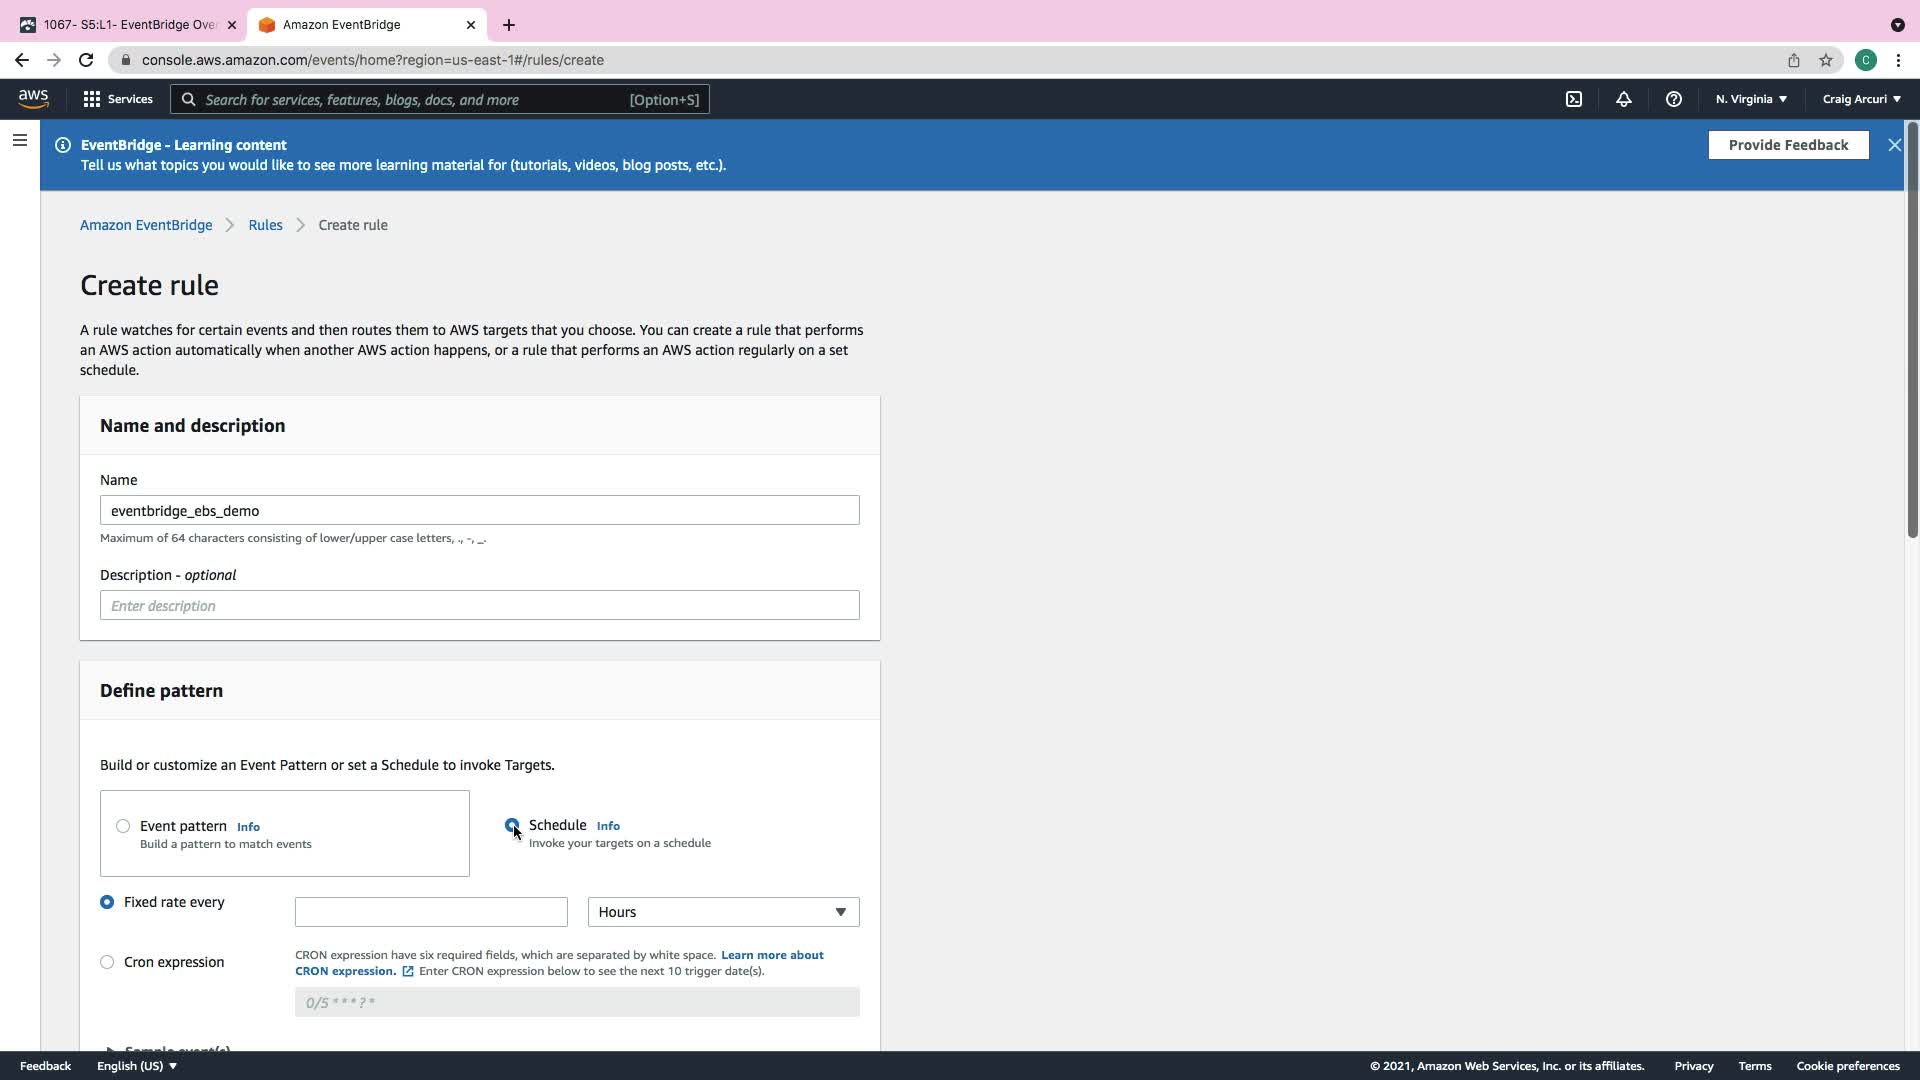Open the Services grid menu
The image size is (1920, 1080).
(x=117, y=99)
